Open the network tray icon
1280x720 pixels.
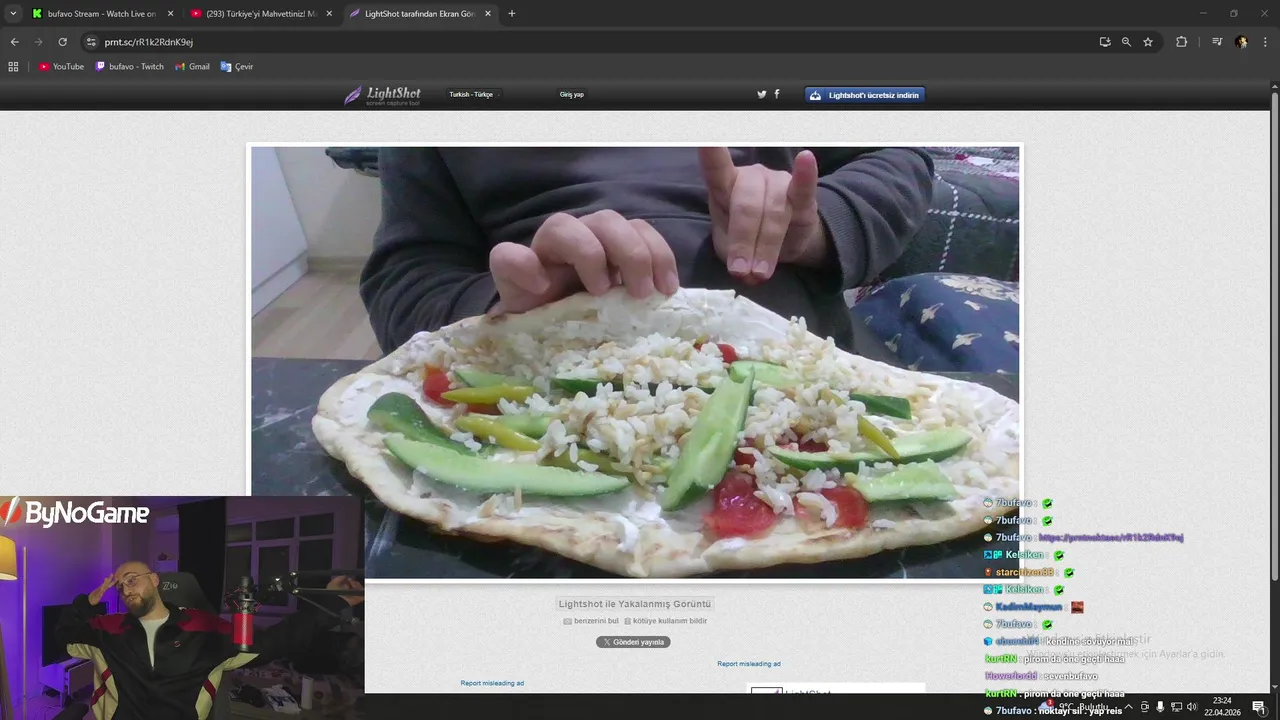(1176, 707)
